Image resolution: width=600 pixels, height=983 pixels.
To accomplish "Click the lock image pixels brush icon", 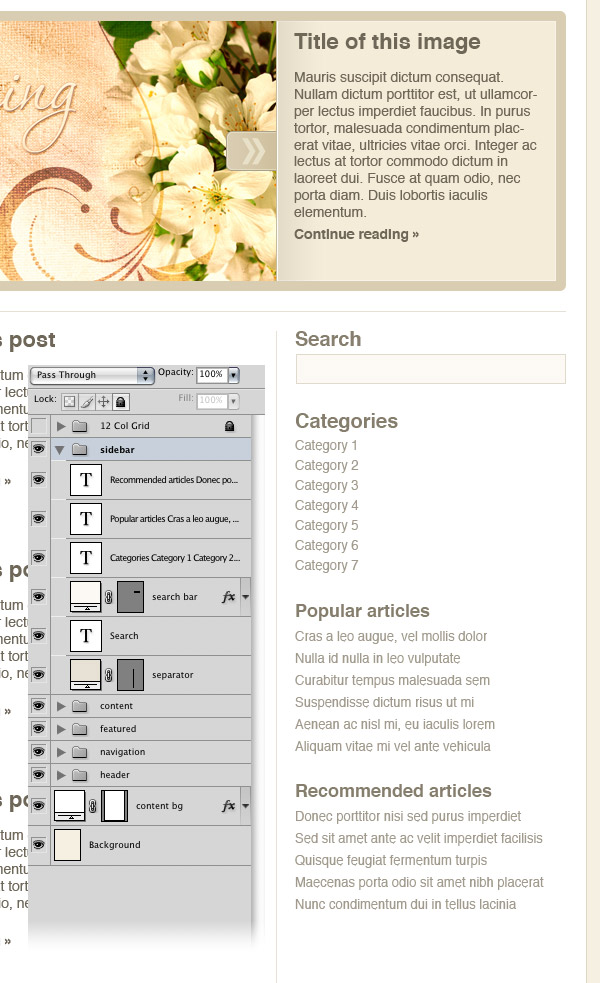I will [87, 401].
